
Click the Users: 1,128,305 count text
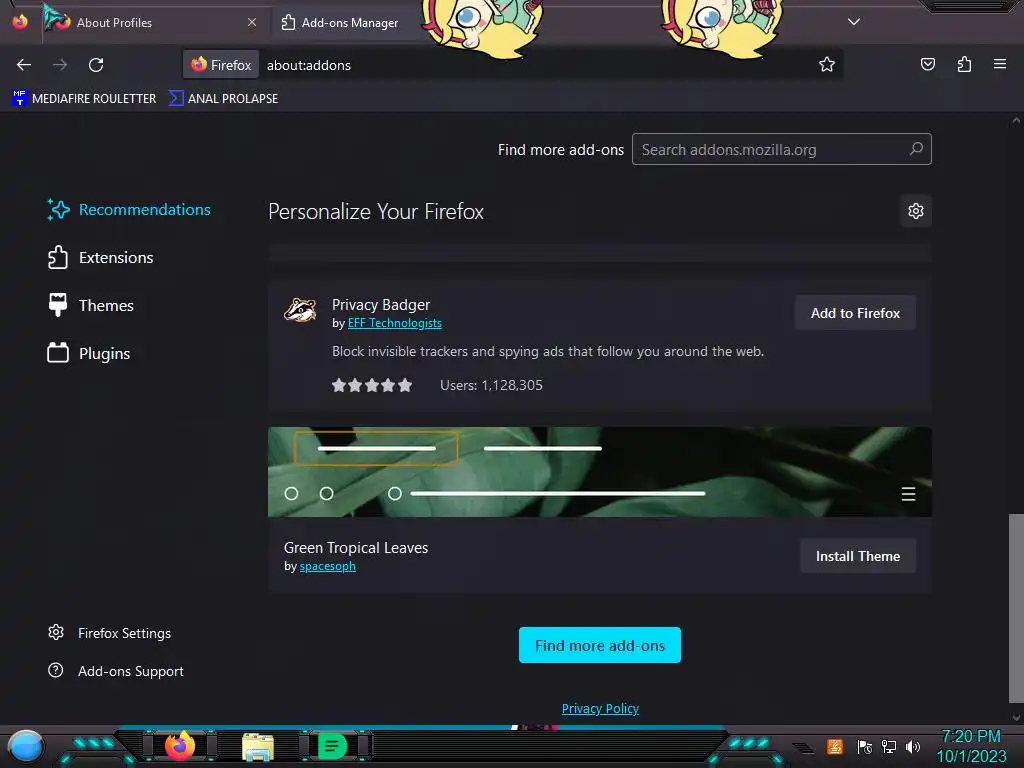tap(491, 385)
